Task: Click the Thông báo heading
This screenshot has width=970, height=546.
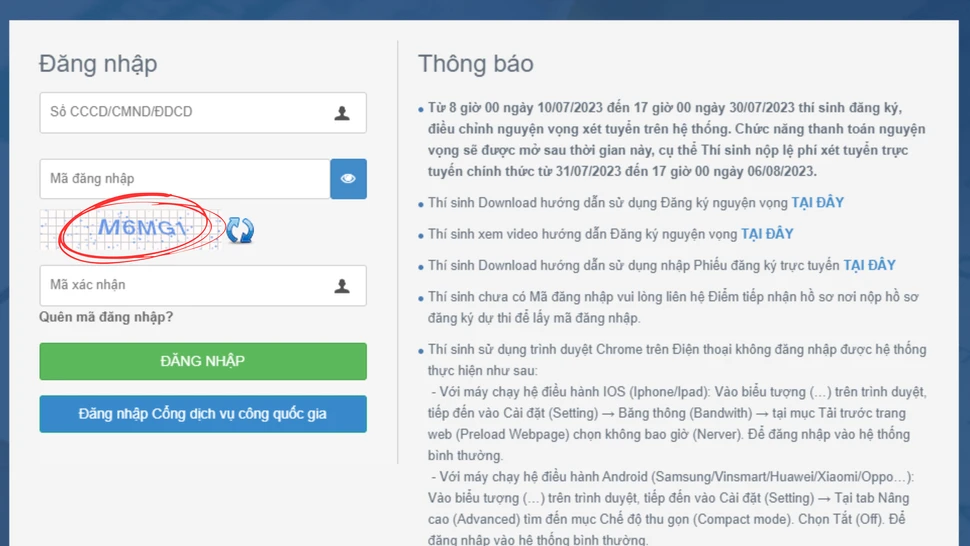Action: click(475, 64)
